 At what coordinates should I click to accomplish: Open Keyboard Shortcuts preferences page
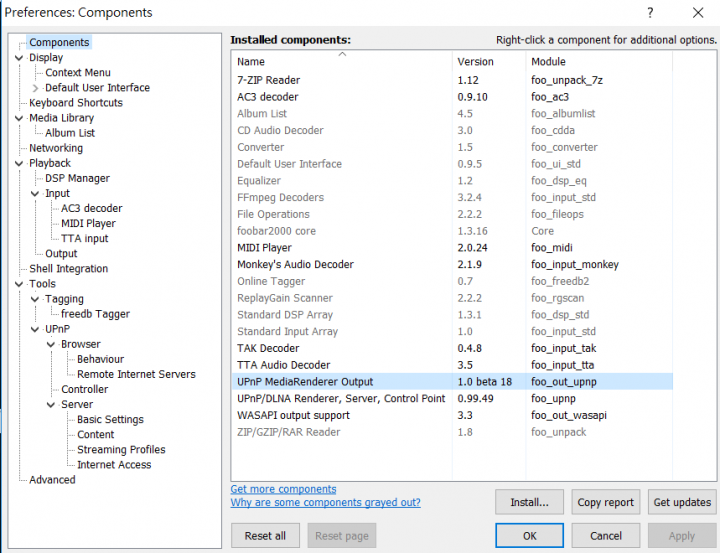pyautogui.click(x=76, y=103)
